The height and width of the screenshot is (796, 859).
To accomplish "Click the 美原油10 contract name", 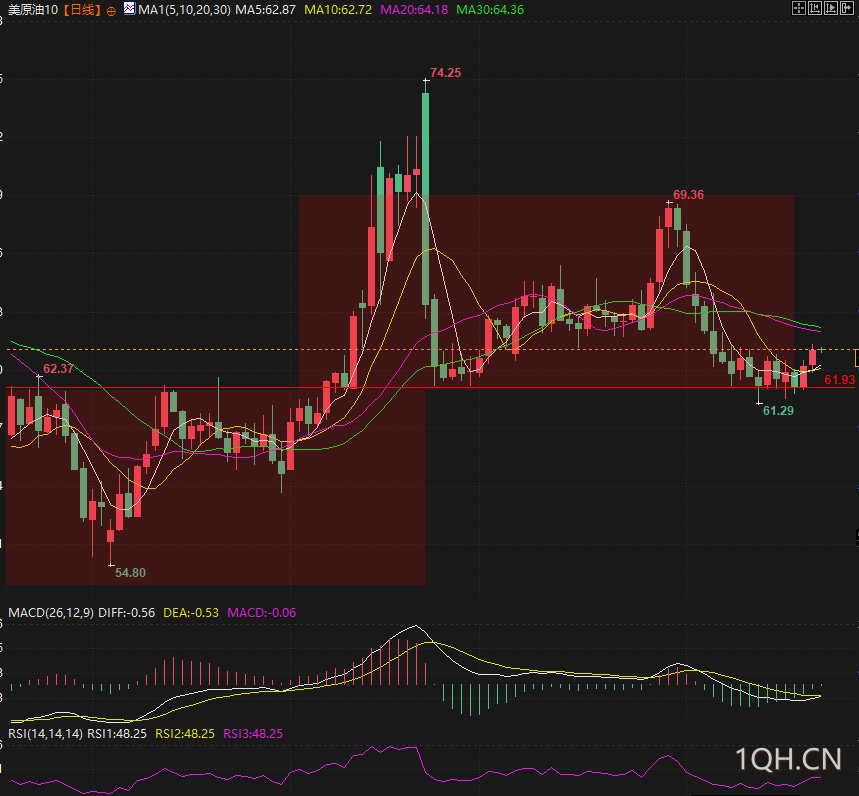I will tap(33, 10).
